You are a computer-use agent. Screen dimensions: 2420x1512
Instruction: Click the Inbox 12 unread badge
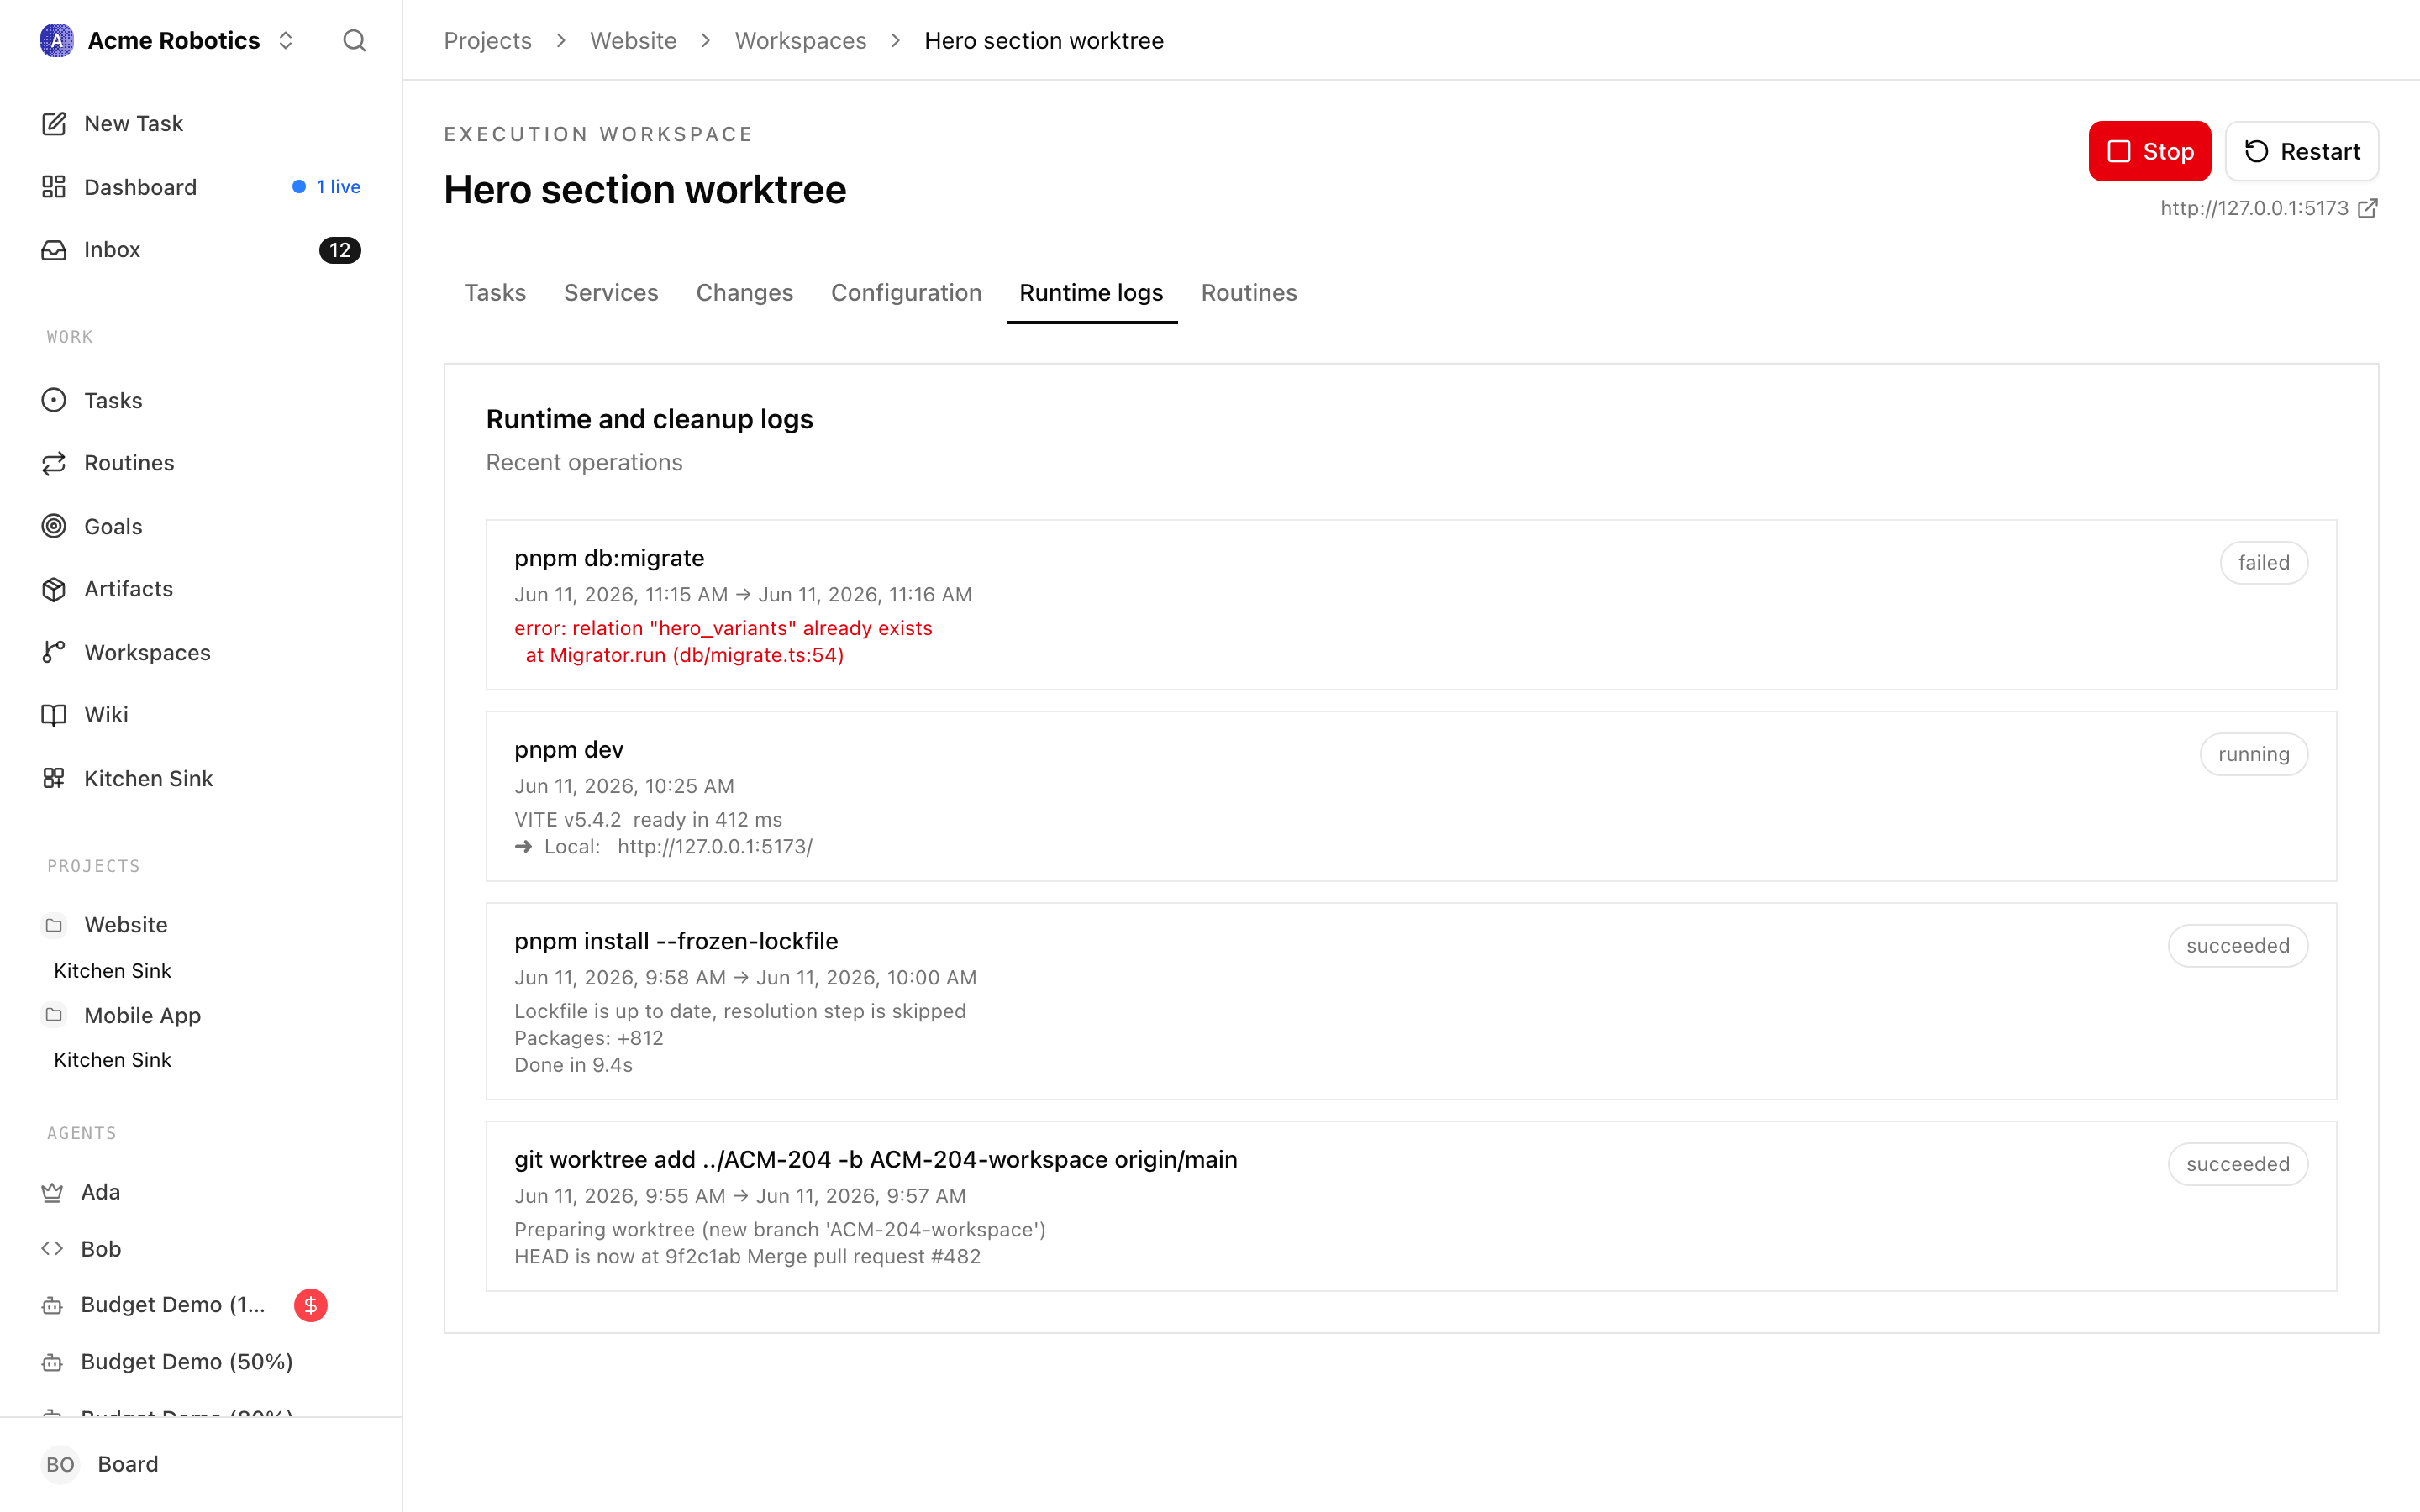click(x=340, y=250)
